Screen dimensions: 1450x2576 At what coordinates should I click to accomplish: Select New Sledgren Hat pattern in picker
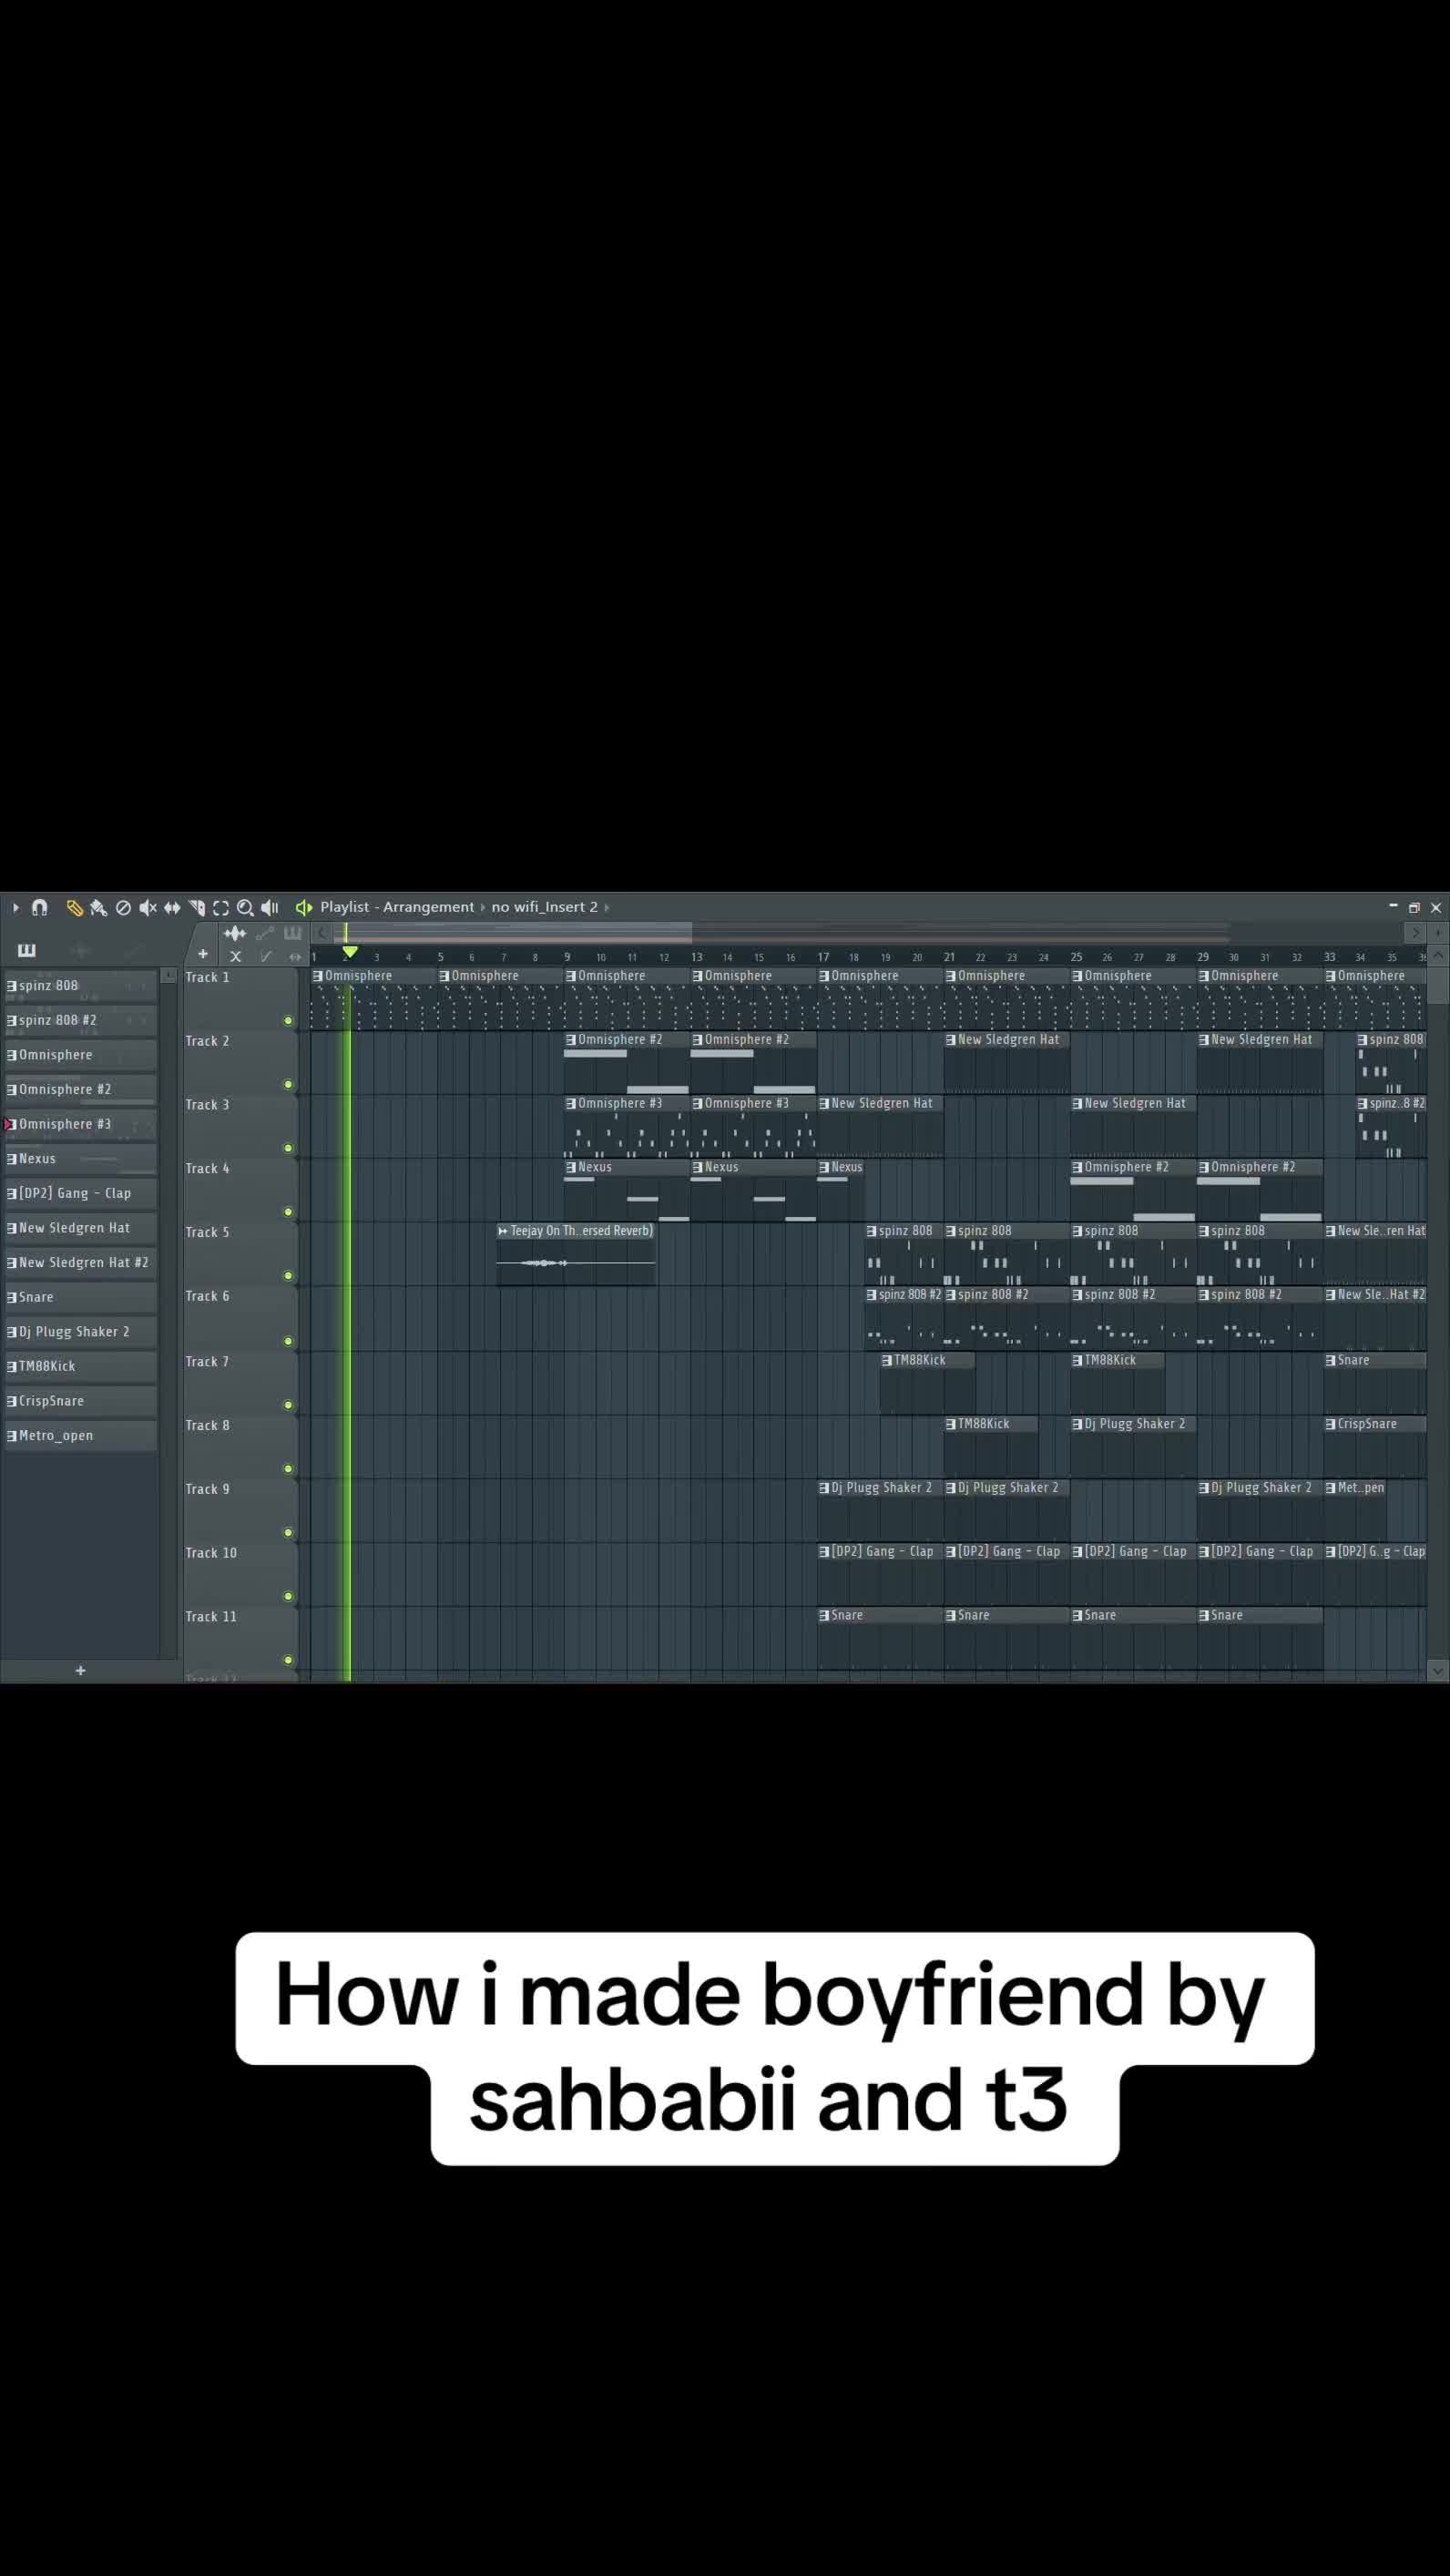point(80,1228)
